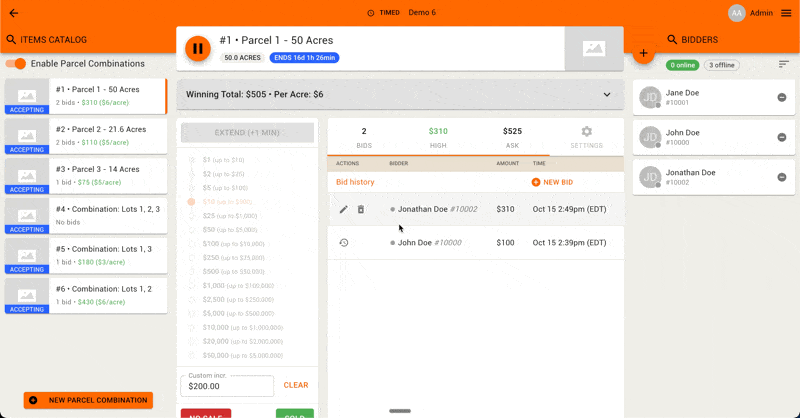This screenshot has width=800, height=418.
Task: Toggle Enable Parcel Combinations switch
Action: (x=16, y=64)
